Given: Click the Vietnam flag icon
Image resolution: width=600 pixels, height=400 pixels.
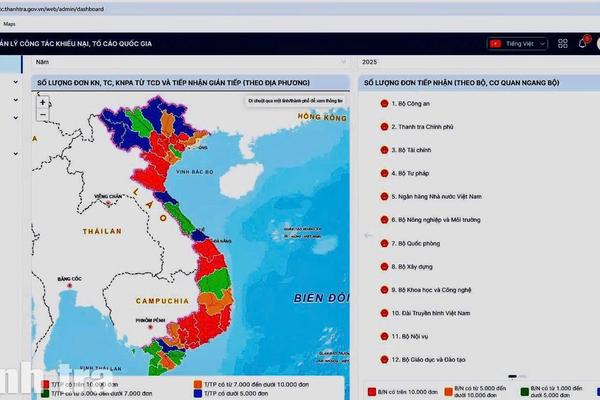Looking at the screenshot, I should (496, 44).
